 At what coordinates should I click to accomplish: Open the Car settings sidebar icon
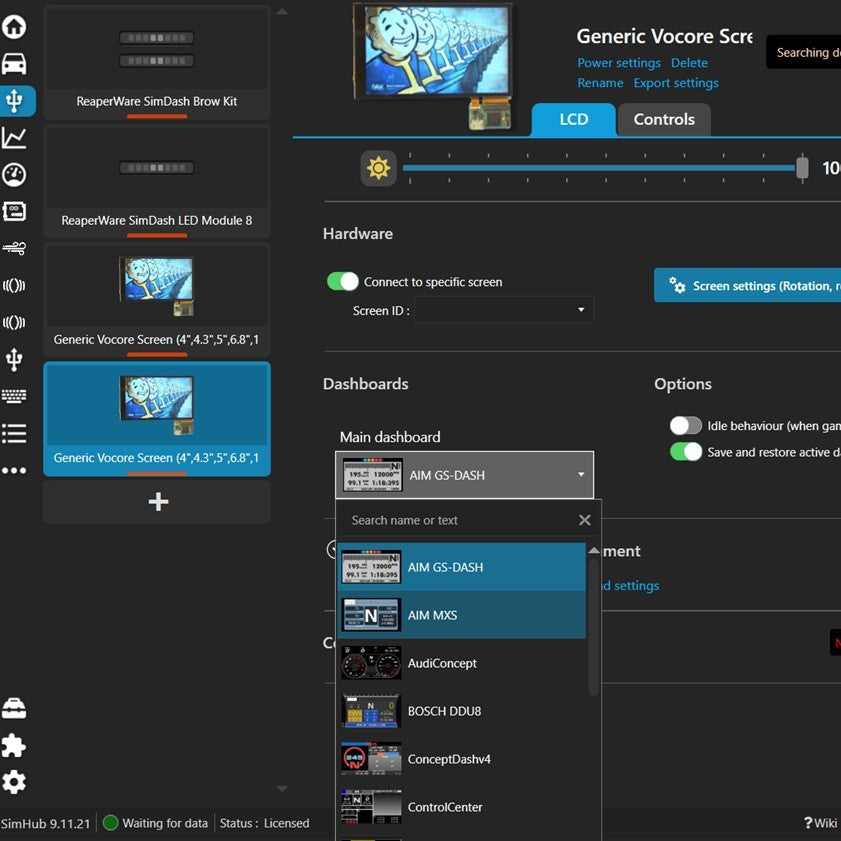[14, 64]
